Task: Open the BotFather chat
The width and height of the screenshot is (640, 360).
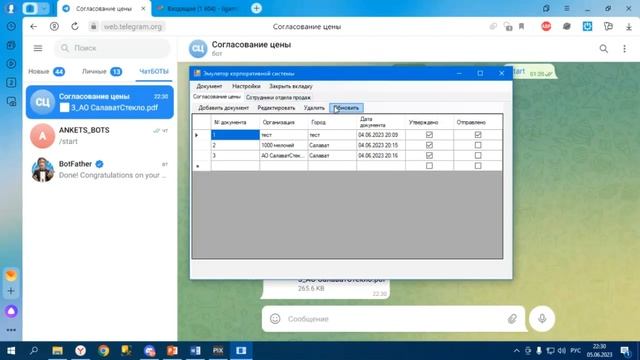Action: coord(100,169)
